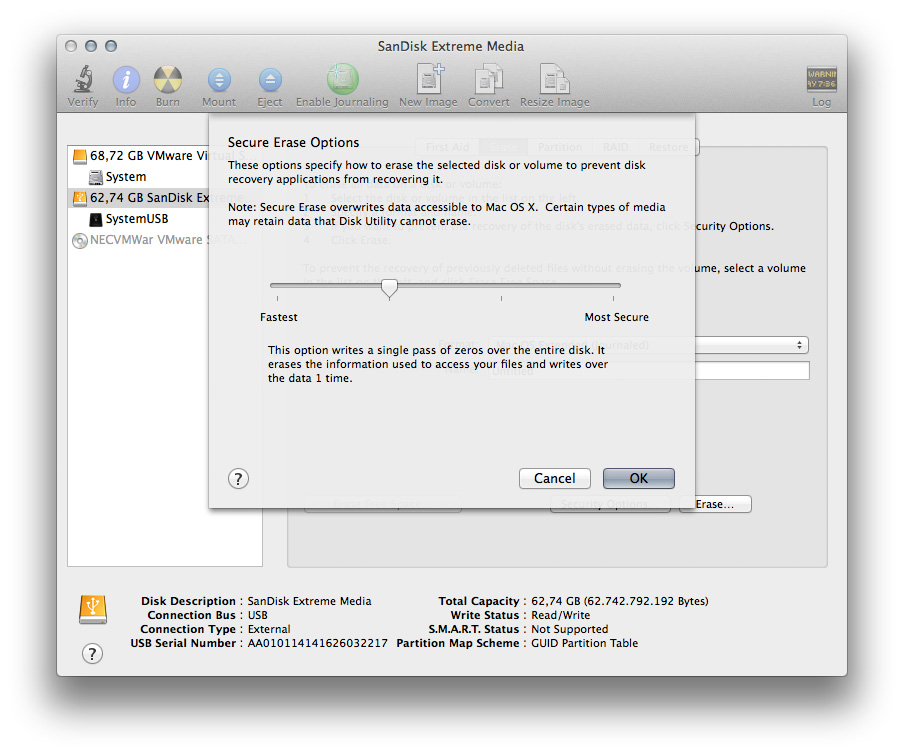The image size is (904, 755).
Task: Click the Erase... button behind the dialog
Action: pyautogui.click(x=715, y=504)
